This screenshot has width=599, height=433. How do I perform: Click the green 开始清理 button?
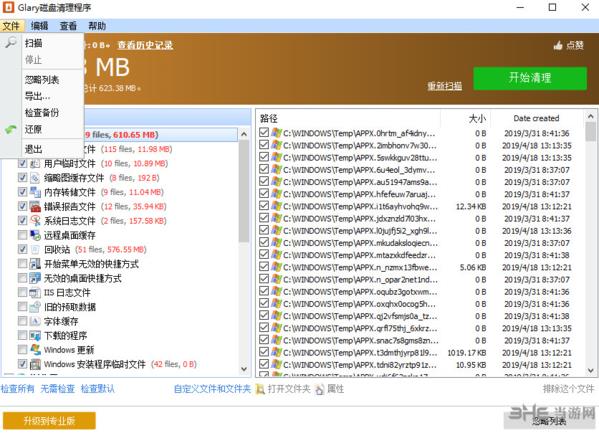pos(530,78)
